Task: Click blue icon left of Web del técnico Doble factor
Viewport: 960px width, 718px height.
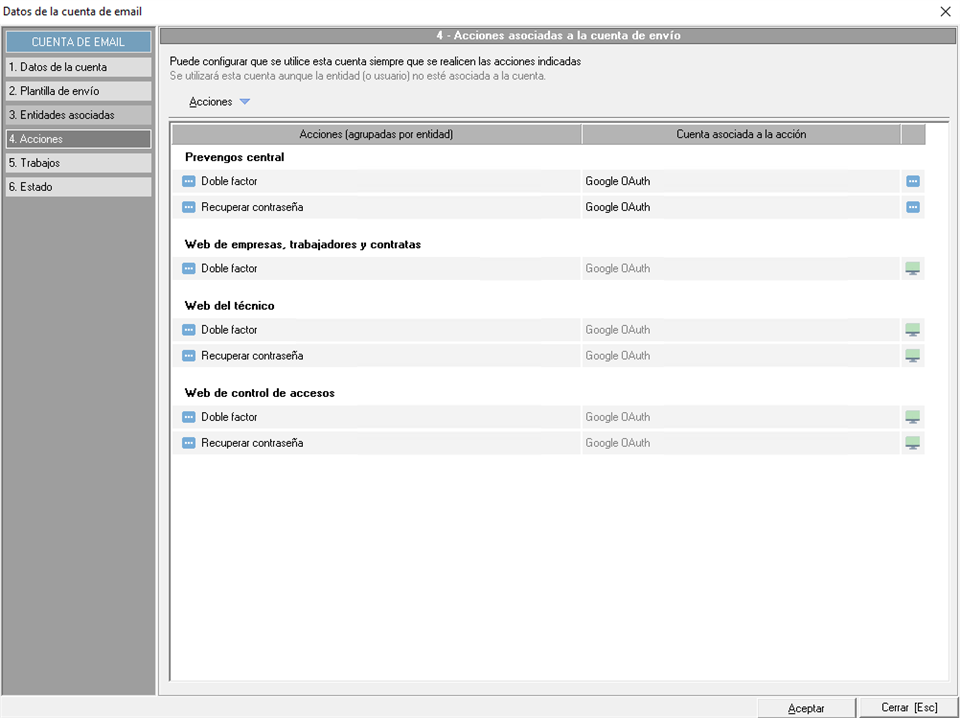Action: [189, 330]
